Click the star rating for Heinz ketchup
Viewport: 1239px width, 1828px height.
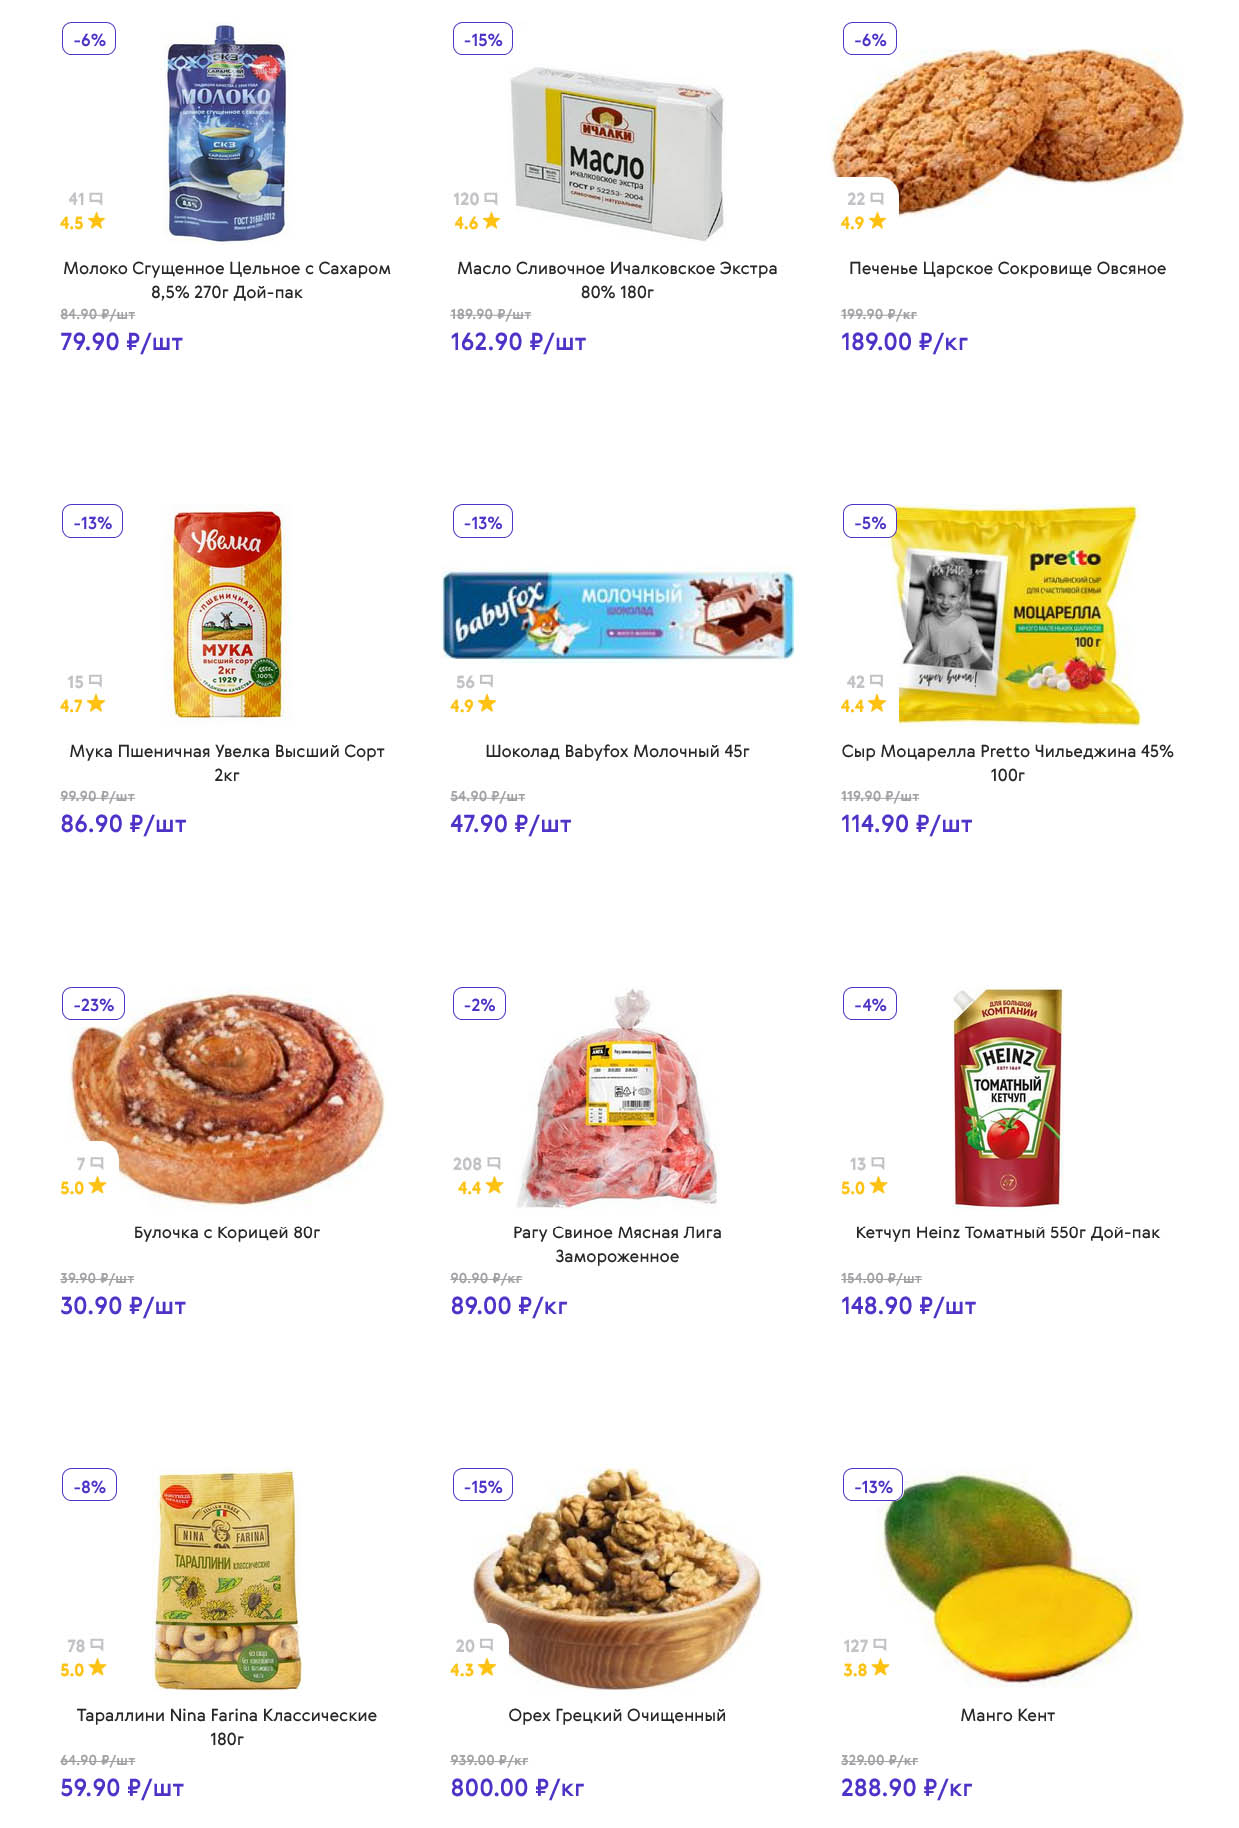coord(878,1186)
